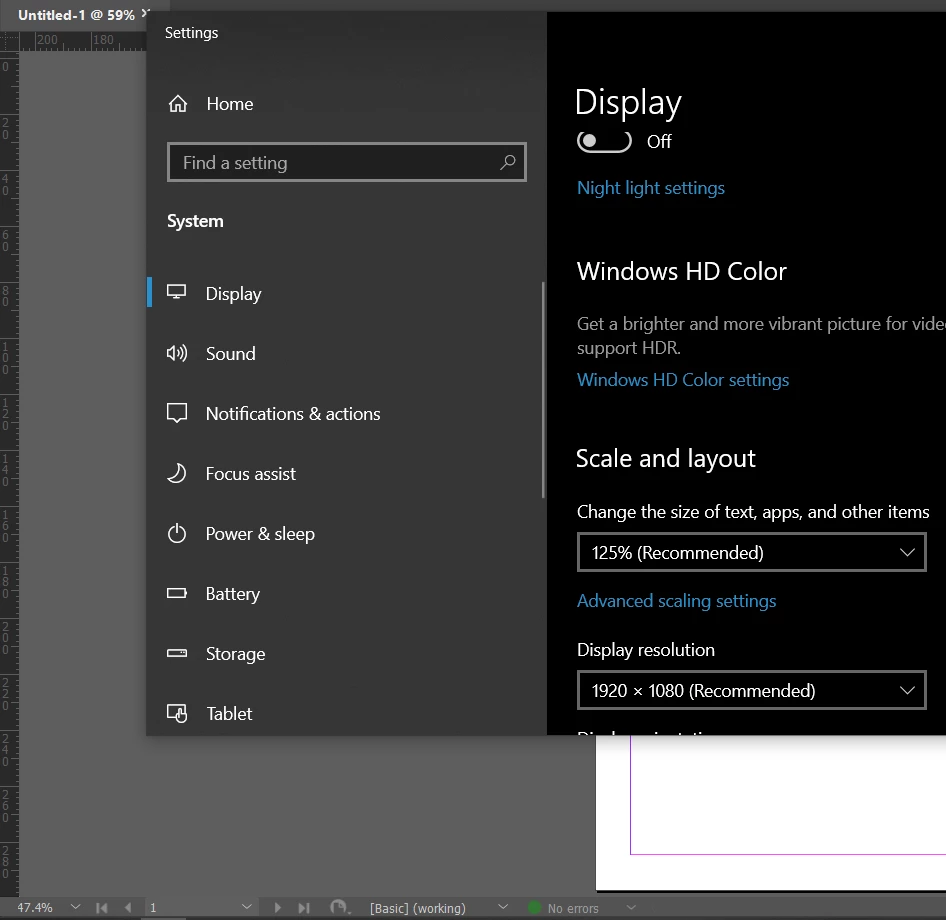Click the Find a setting search box
Screen dimensions: 946x920
click(x=346, y=162)
